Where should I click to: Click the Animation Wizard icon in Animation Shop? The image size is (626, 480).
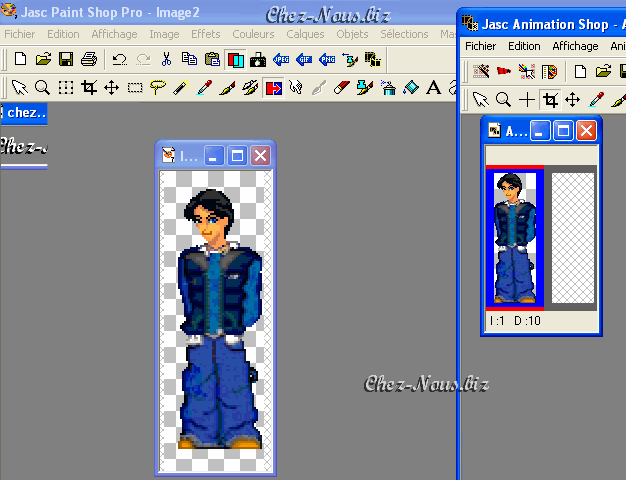click(x=481, y=72)
